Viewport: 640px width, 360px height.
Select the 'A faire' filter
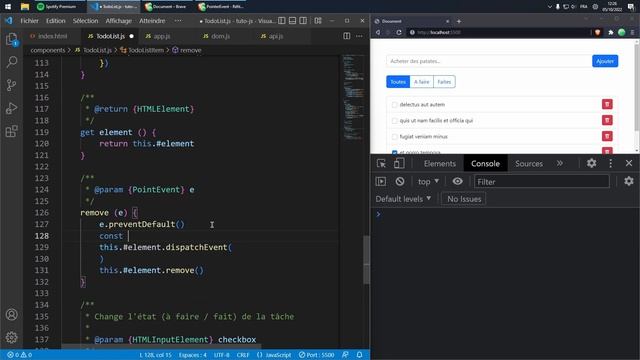tap(422, 82)
